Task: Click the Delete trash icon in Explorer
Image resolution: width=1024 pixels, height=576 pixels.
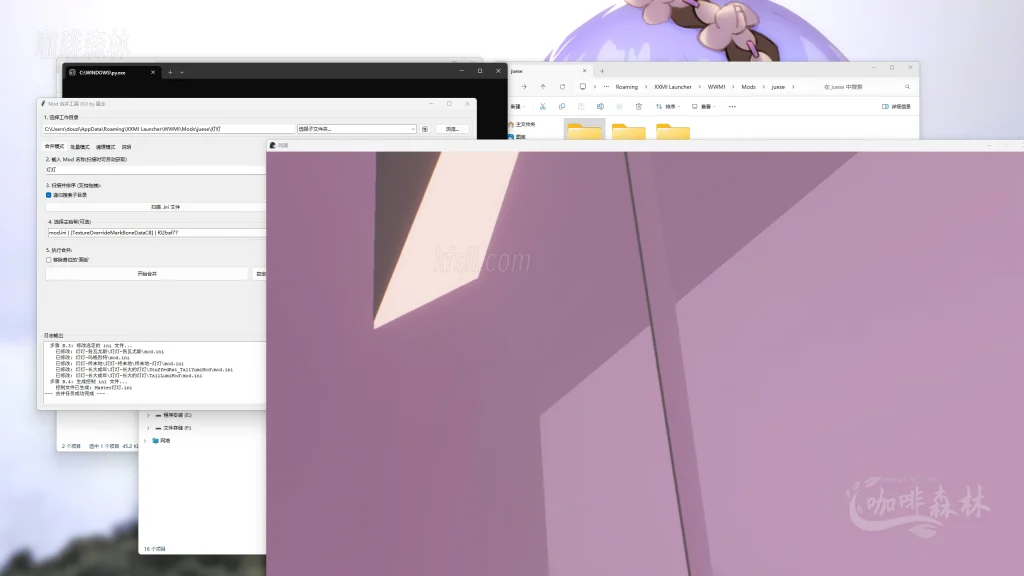Action: point(638,106)
